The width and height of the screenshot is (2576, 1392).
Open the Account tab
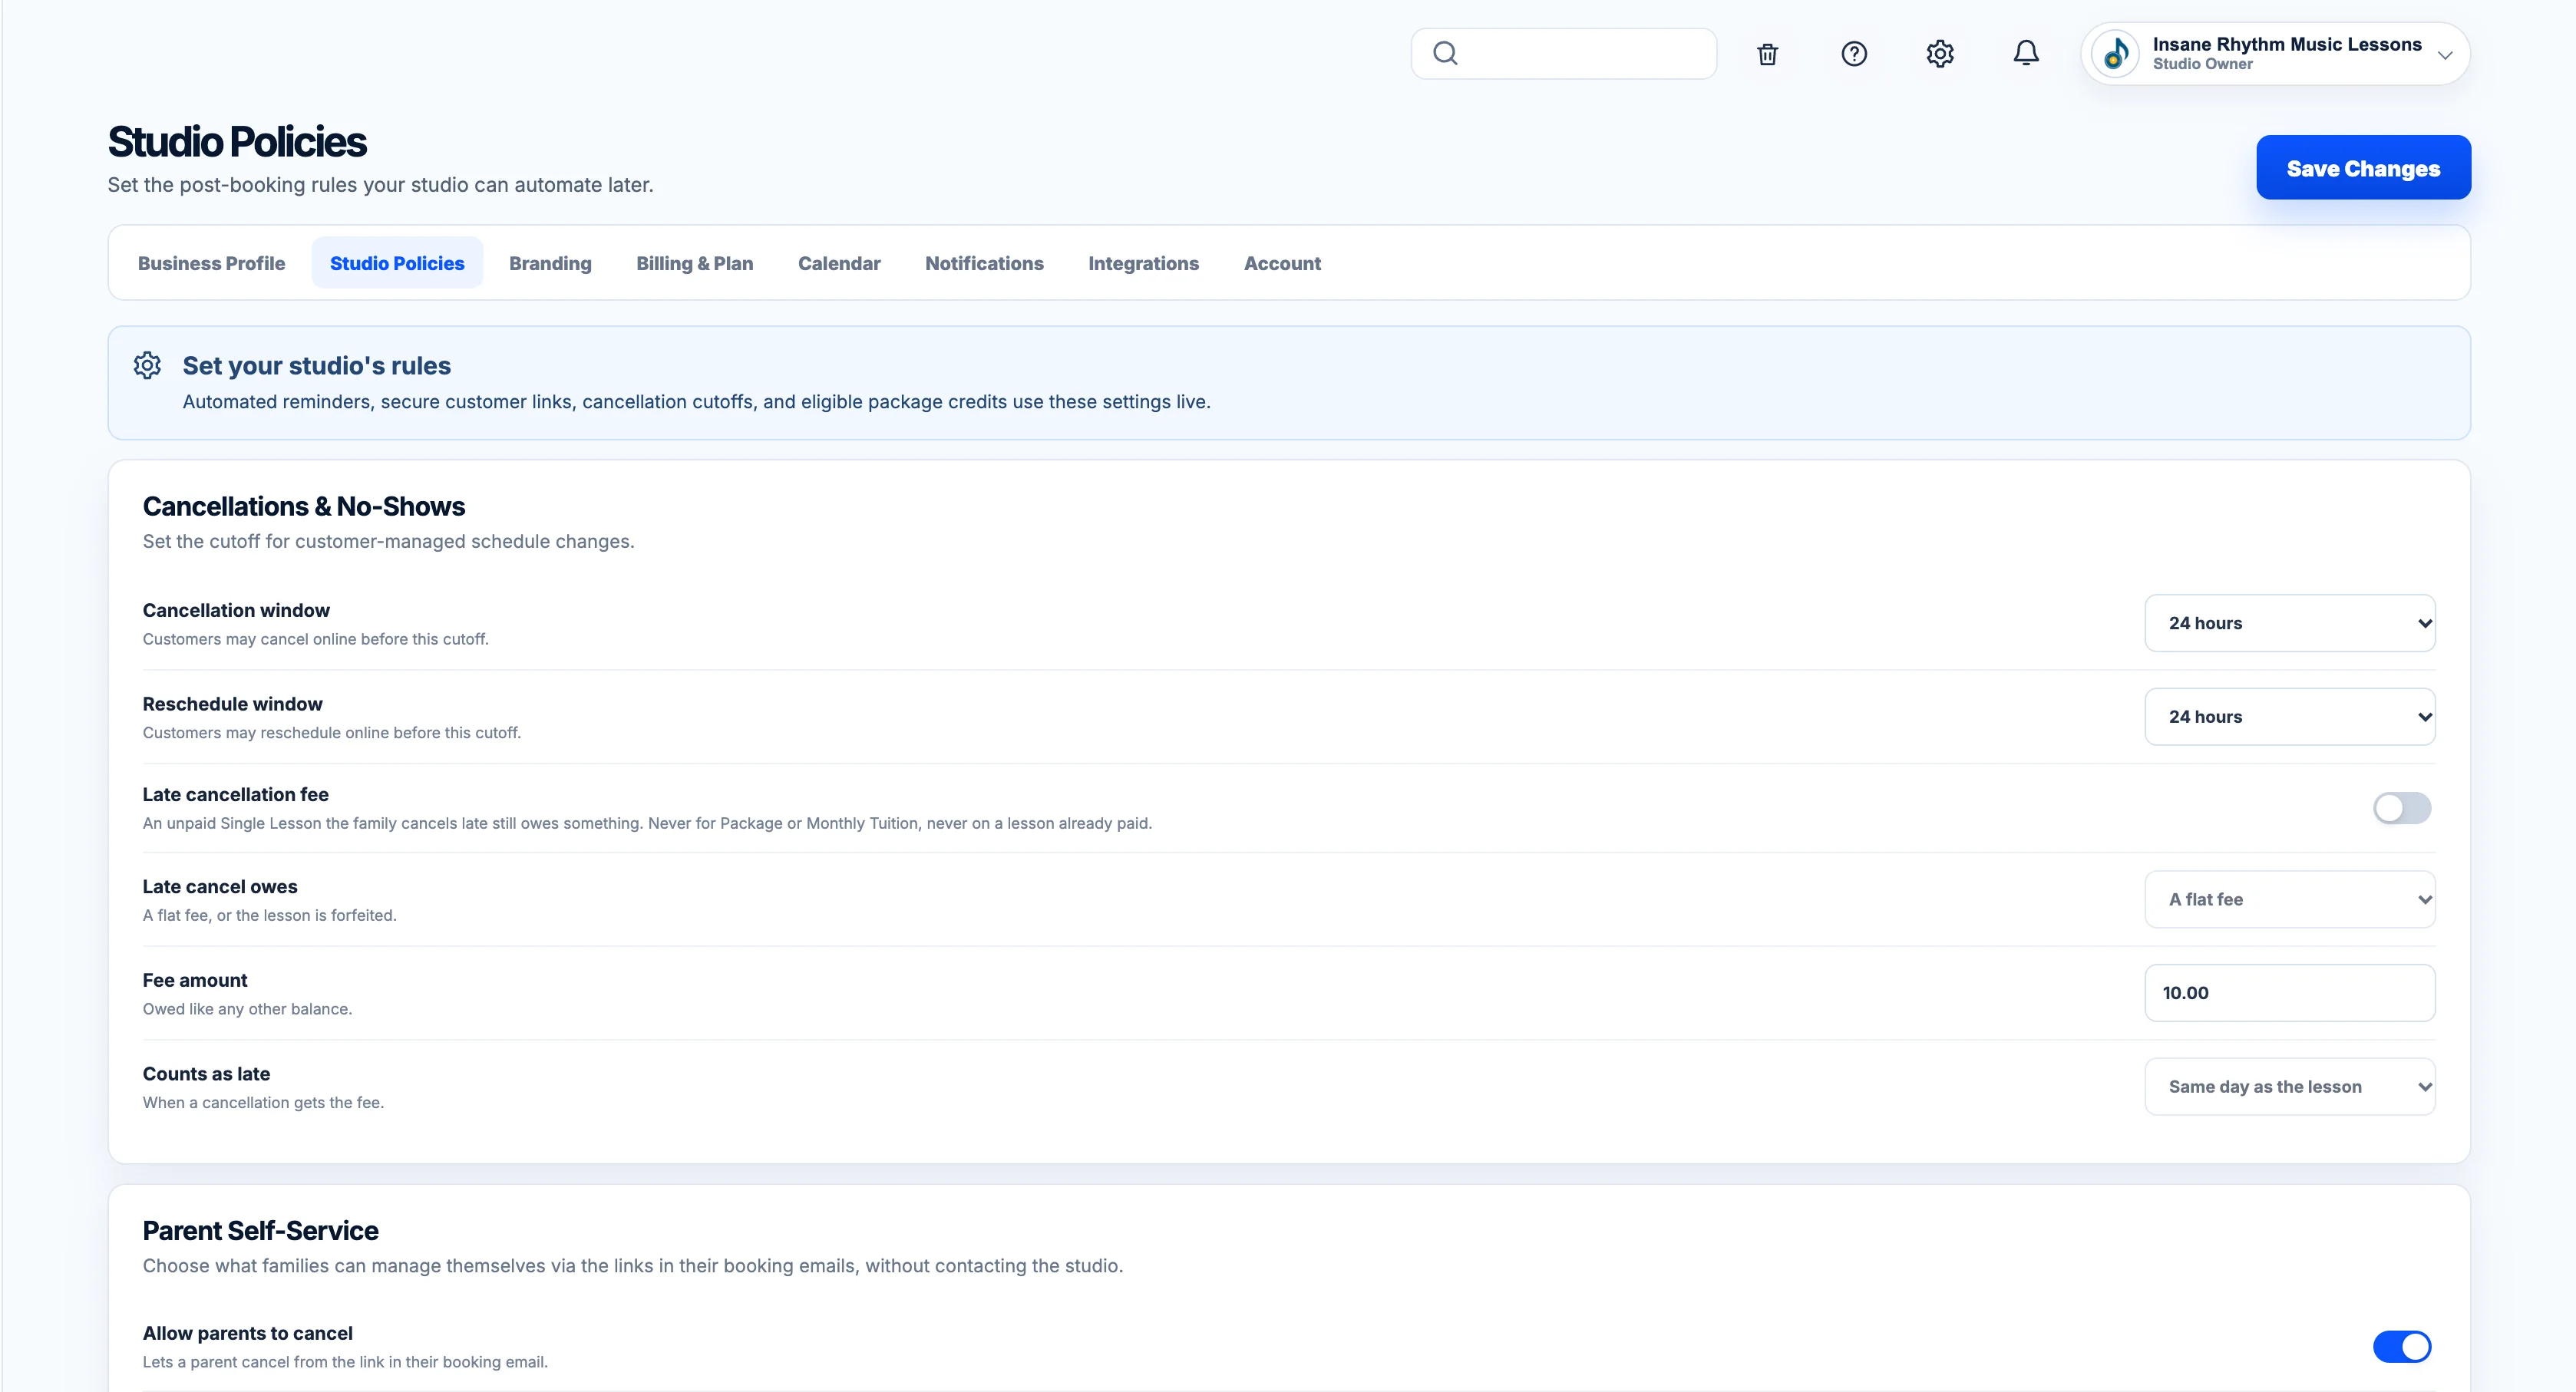[x=1282, y=263]
